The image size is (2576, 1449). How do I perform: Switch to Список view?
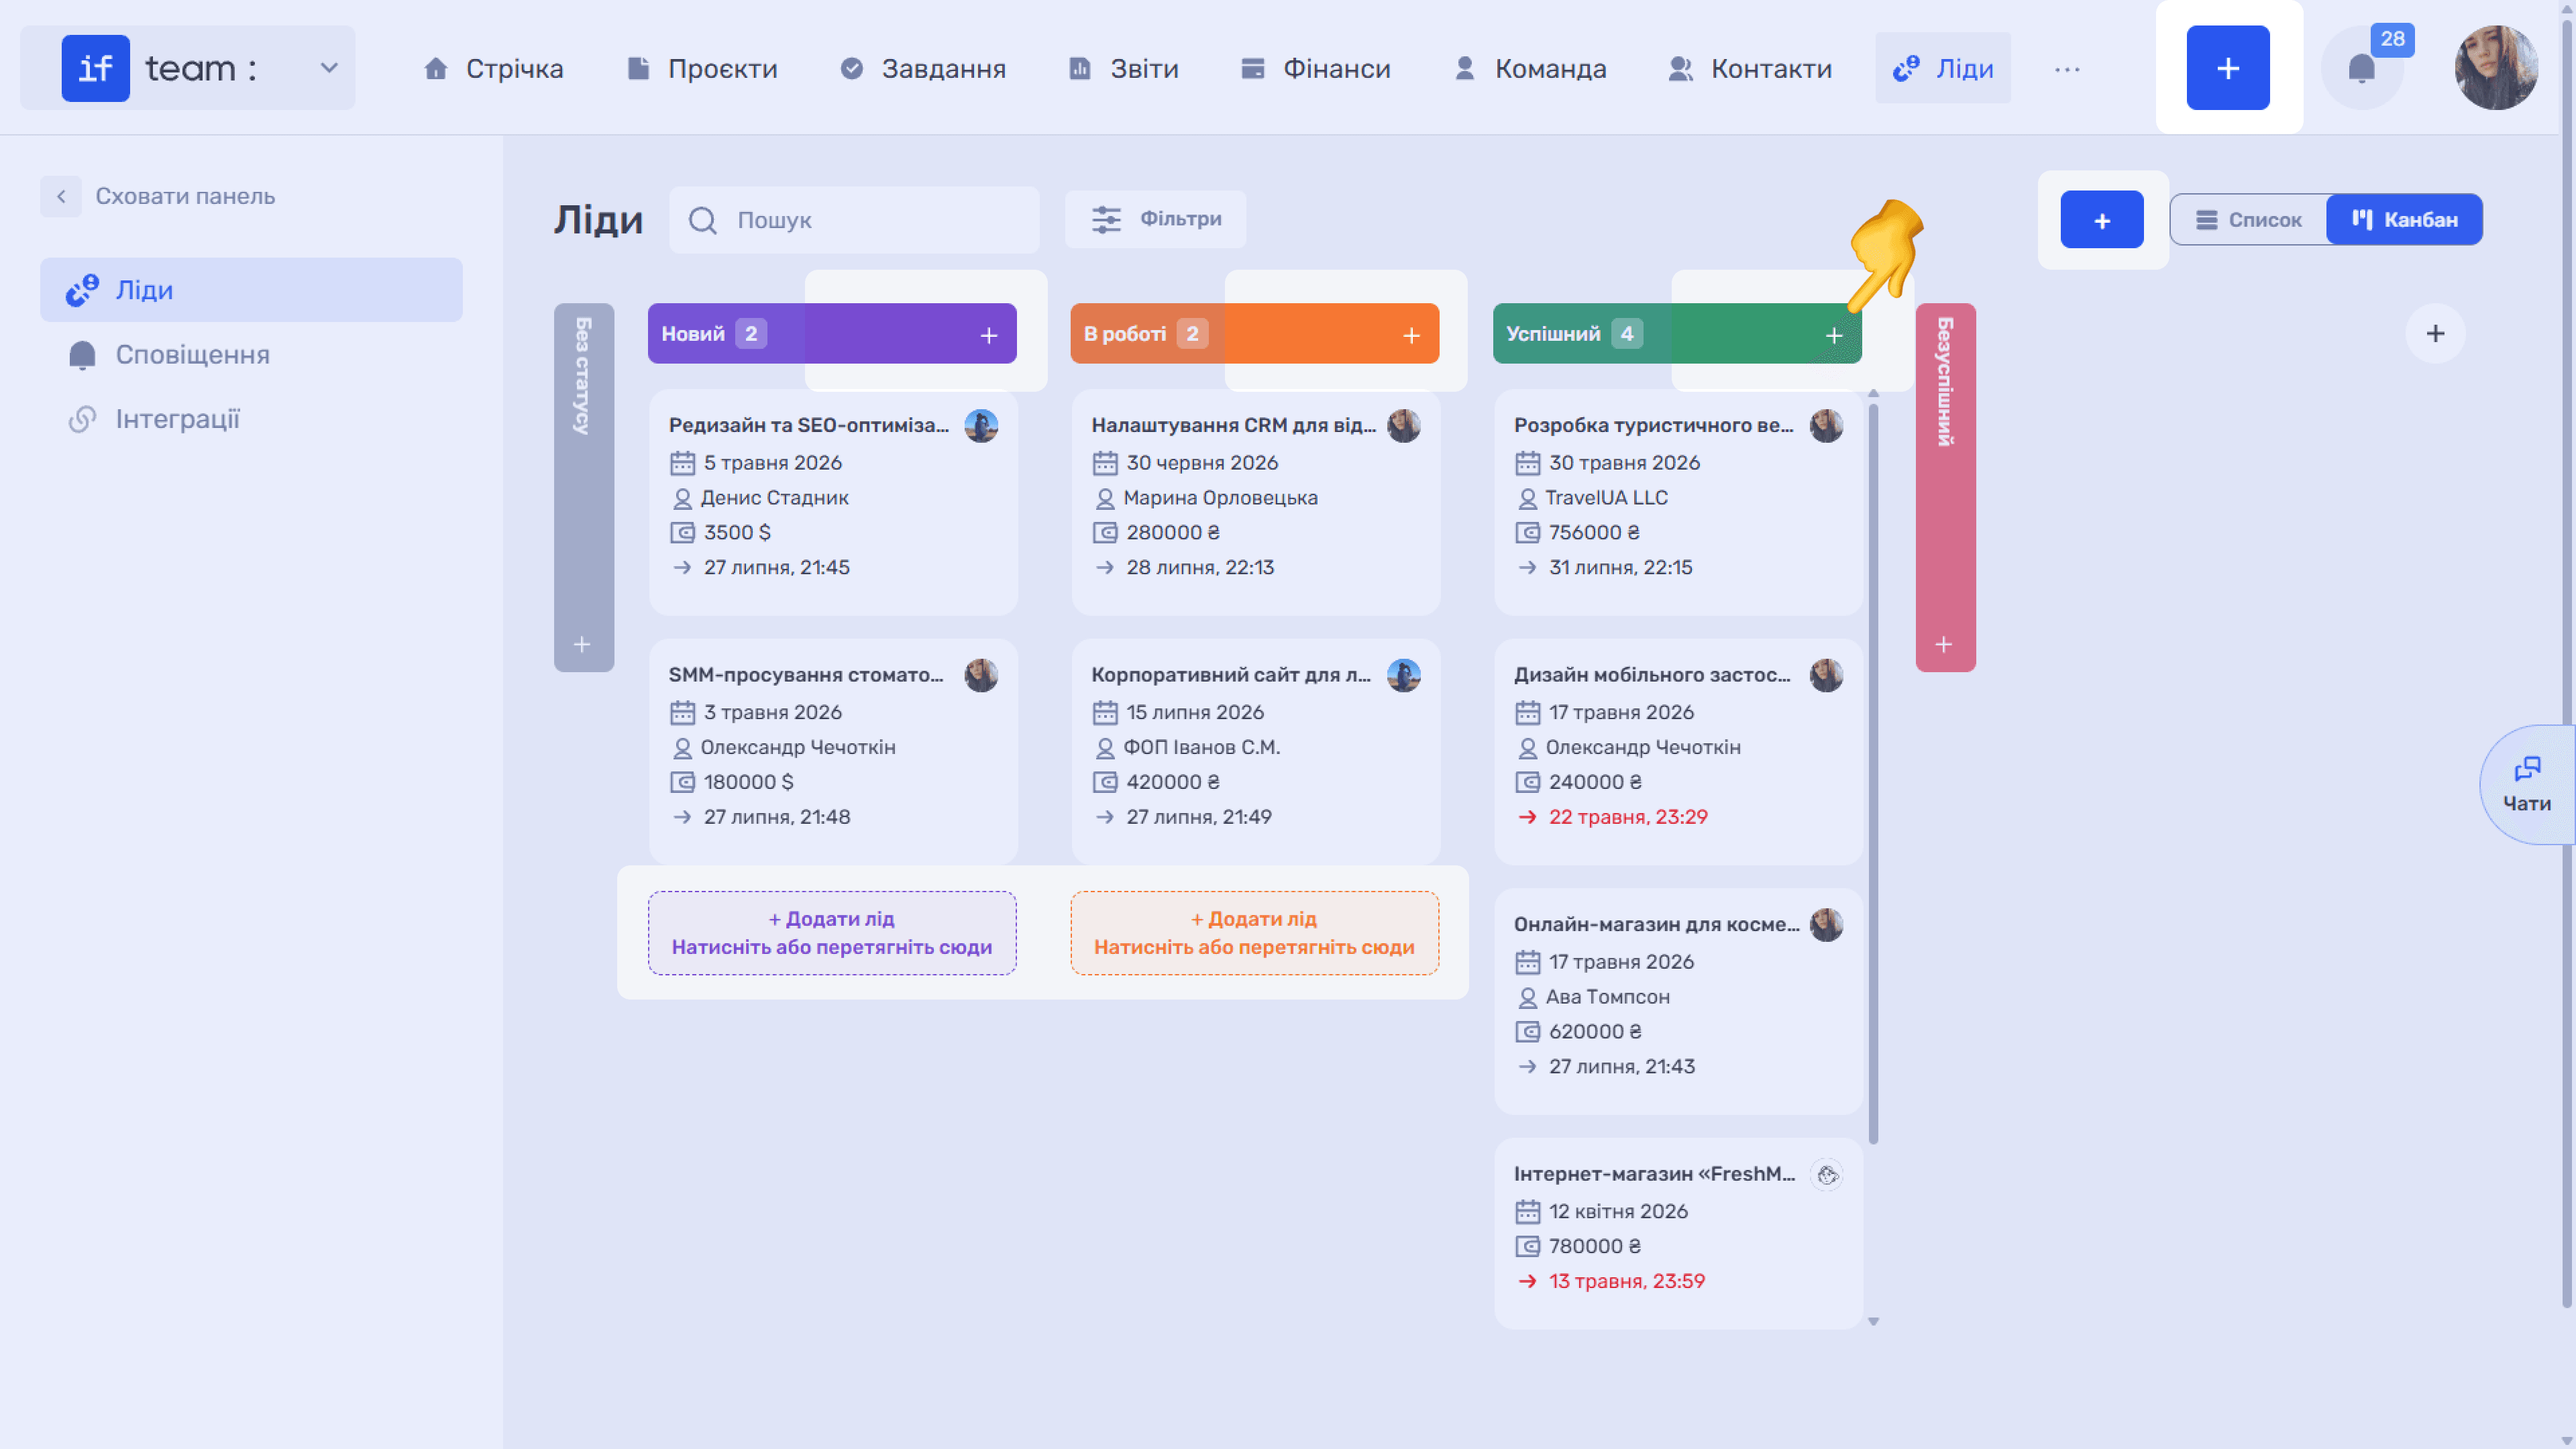2248,219
